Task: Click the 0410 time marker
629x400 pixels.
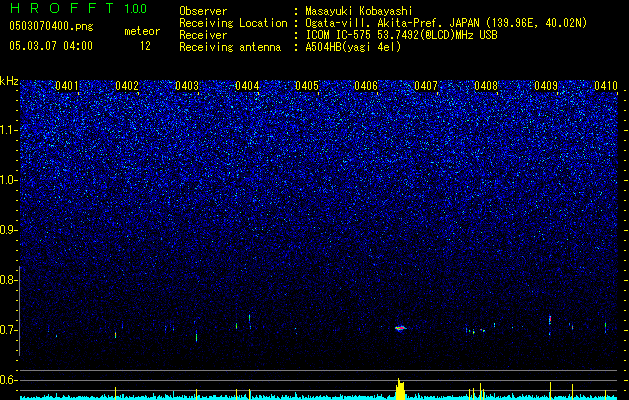Action: point(606,86)
